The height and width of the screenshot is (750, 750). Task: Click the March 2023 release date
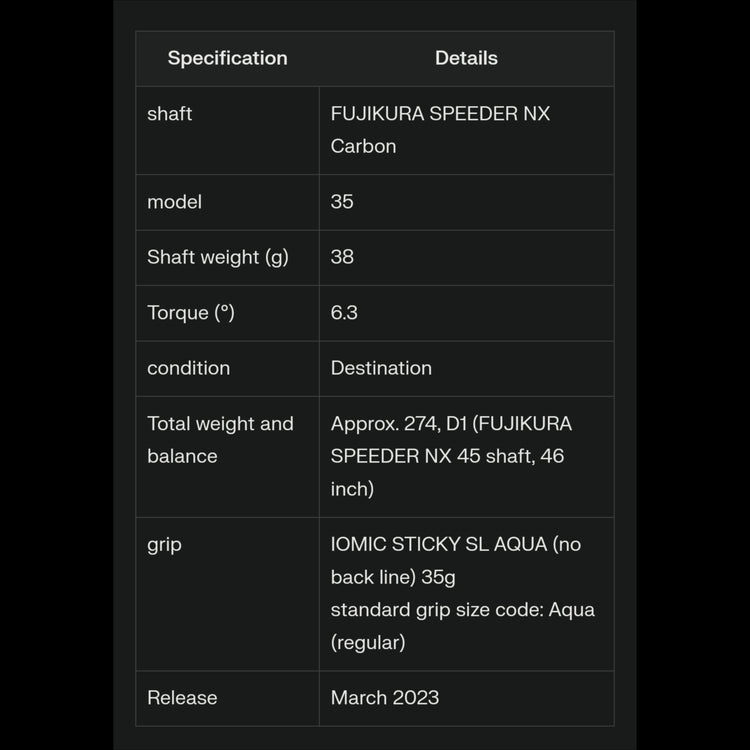(385, 698)
